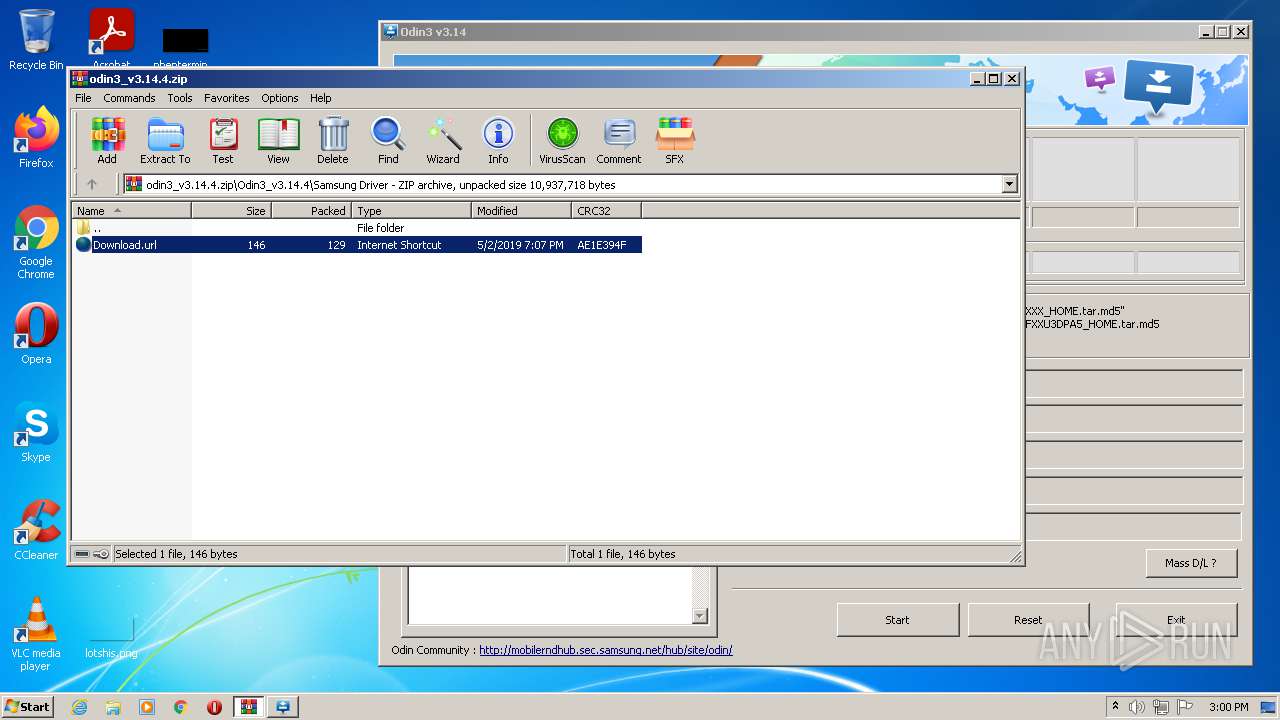The image size is (1280, 720).
Task: Show archive Info icon
Action: point(498,141)
